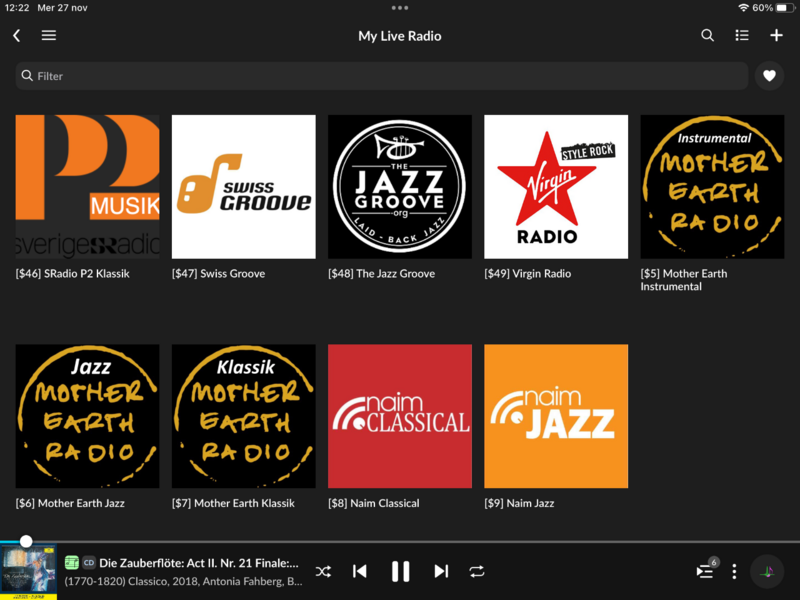The width and height of the screenshot is (800, 600).
Task: Toggle the favorites heart filter
Action: pyautogui.click(x=769, y=76)
